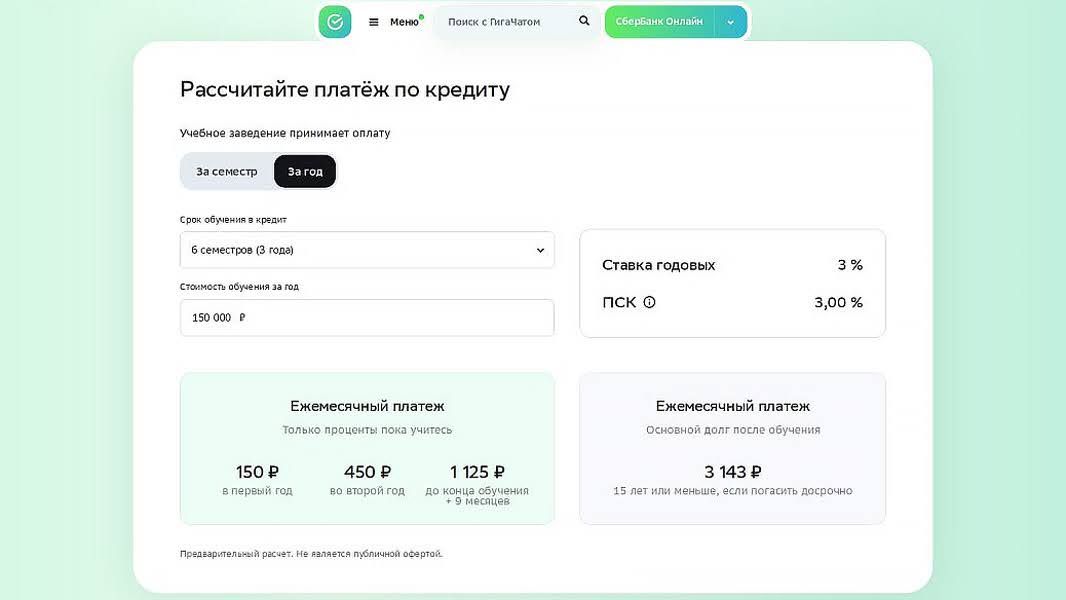Image resolution: width=1066 pixels, height=600 pixels.
Task: Click the 150 ₽ first-year payment value
Action: click(257, 472)
